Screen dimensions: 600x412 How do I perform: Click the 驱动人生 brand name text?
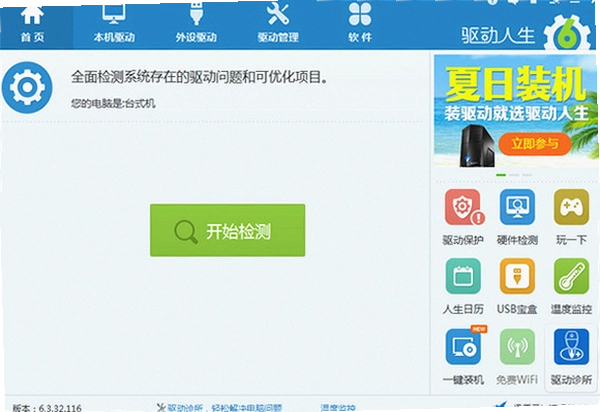[498, 36]
